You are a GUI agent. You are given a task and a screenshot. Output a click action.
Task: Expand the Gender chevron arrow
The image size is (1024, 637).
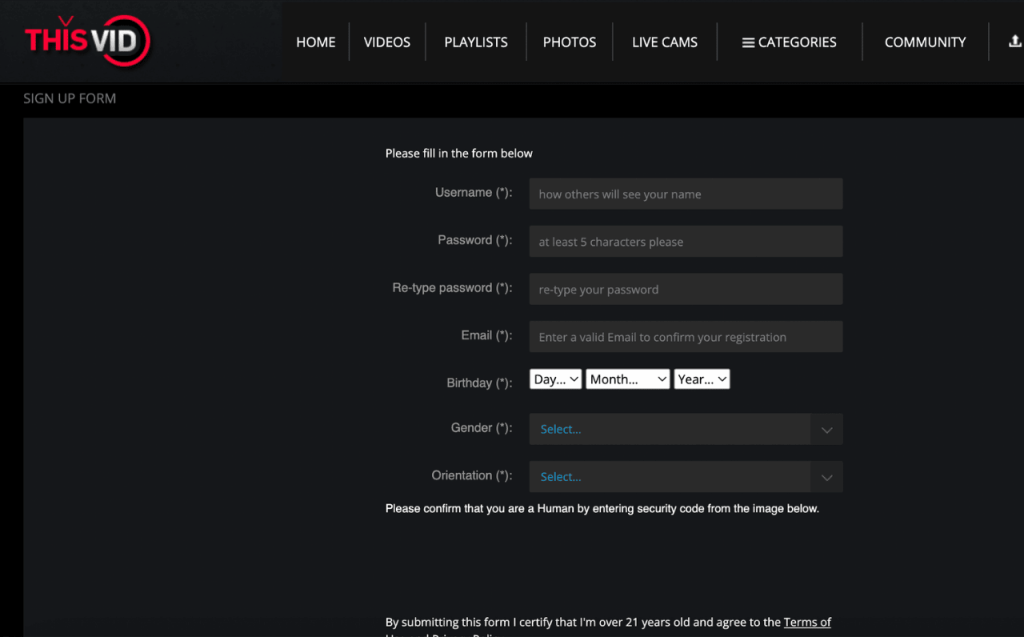coord(827,429)
